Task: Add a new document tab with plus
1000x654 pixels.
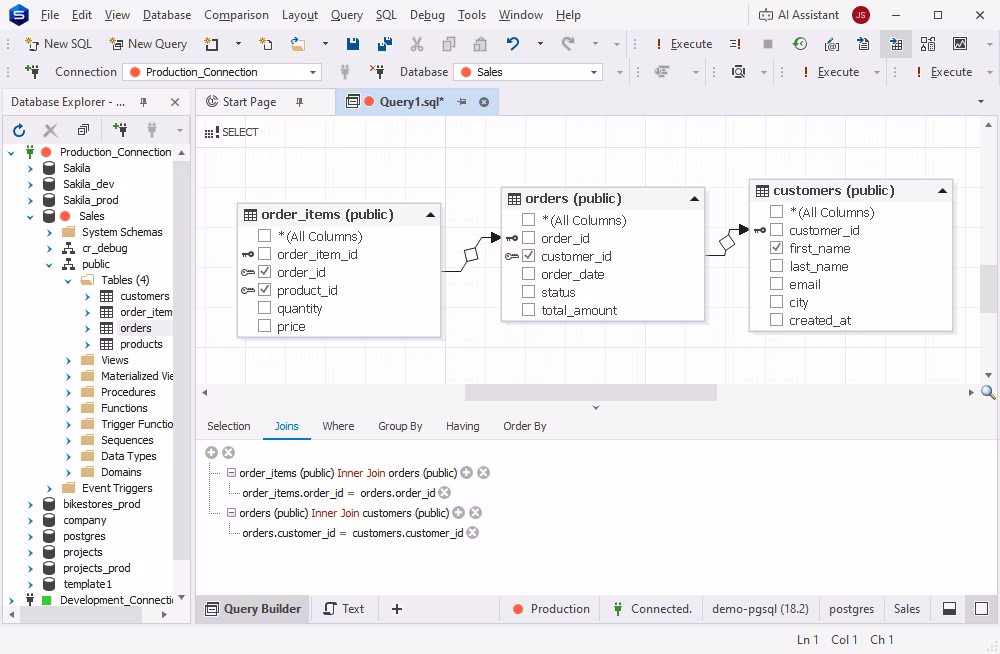Action: coord(397,609)
